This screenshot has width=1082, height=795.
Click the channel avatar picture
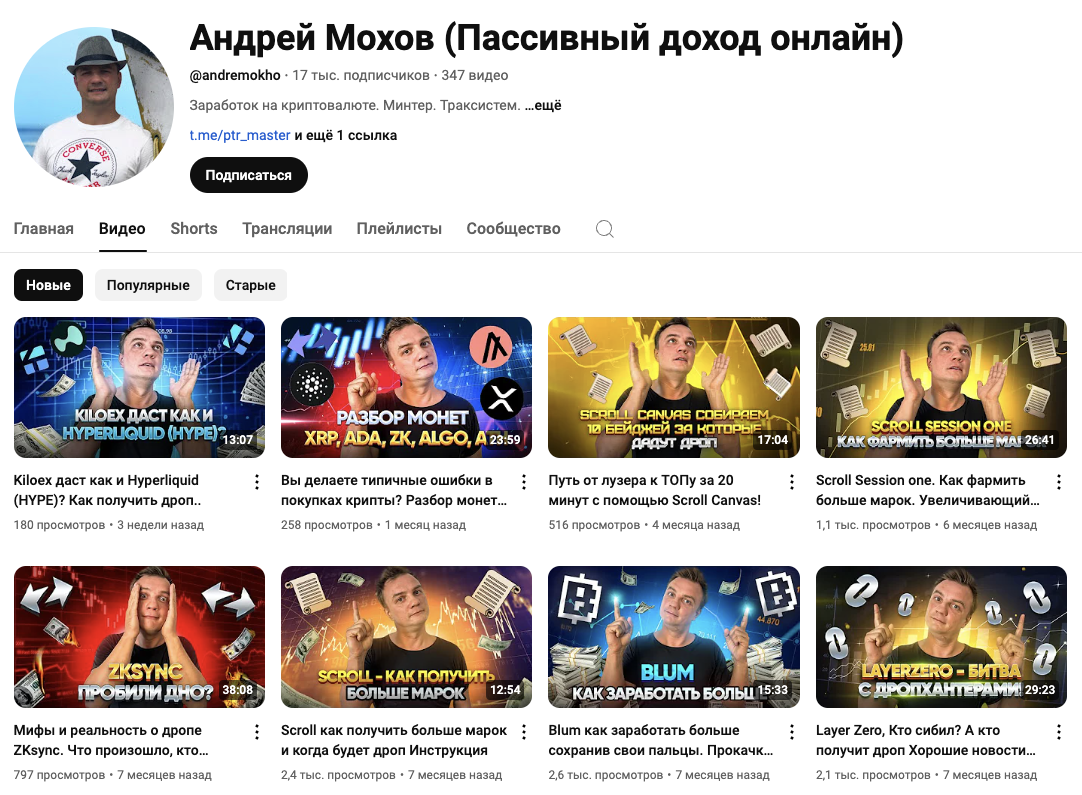point(94,107)
